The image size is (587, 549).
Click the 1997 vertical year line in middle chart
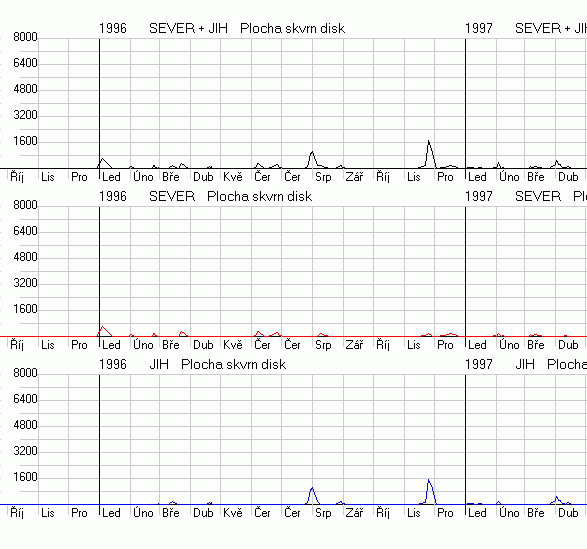click(465, 272)
